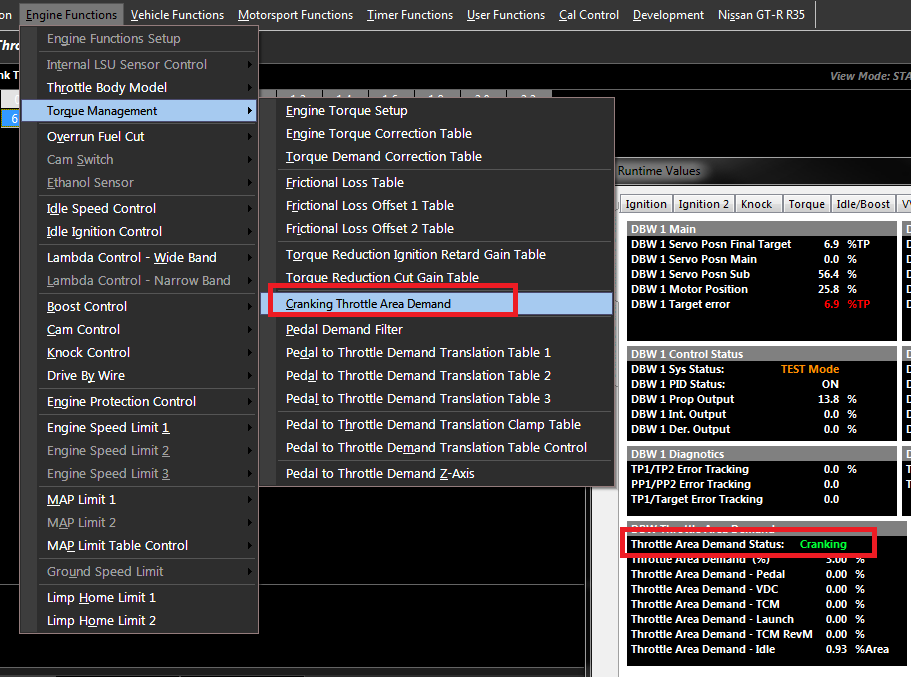911x677 pixels.
Task: Expand the Throttle Body Model submenu
Action: pyautogui.click(x=107, y=87)
